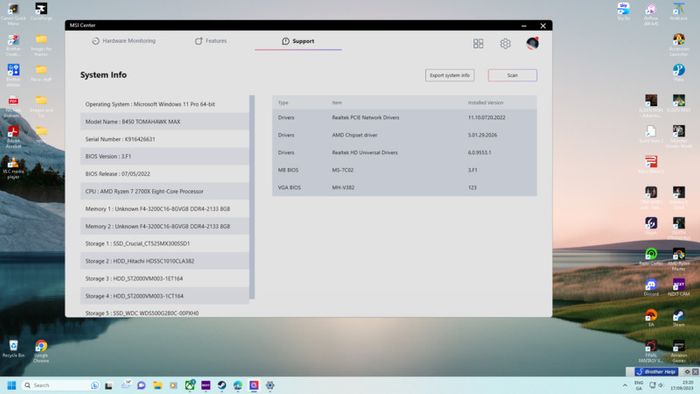Select the Support tab
This screenshot has width=700, height=394.
[298, 41]
